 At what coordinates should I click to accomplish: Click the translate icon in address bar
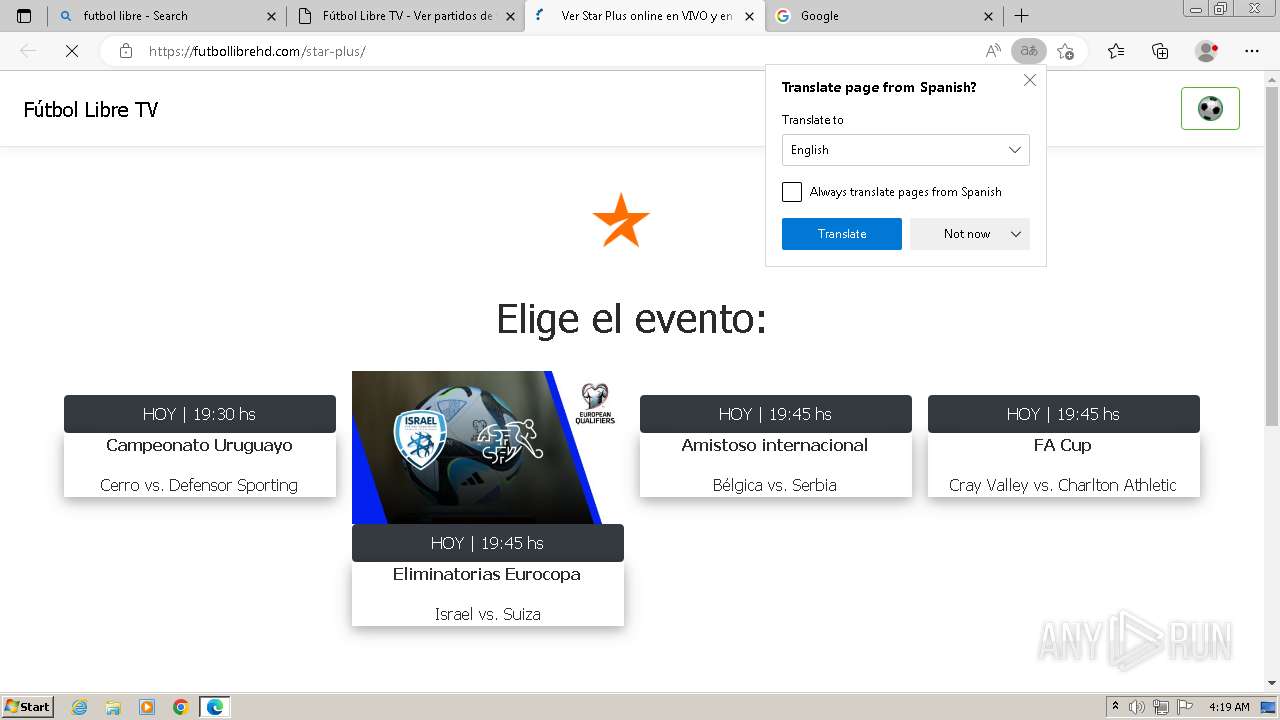tap(1028, 51)
